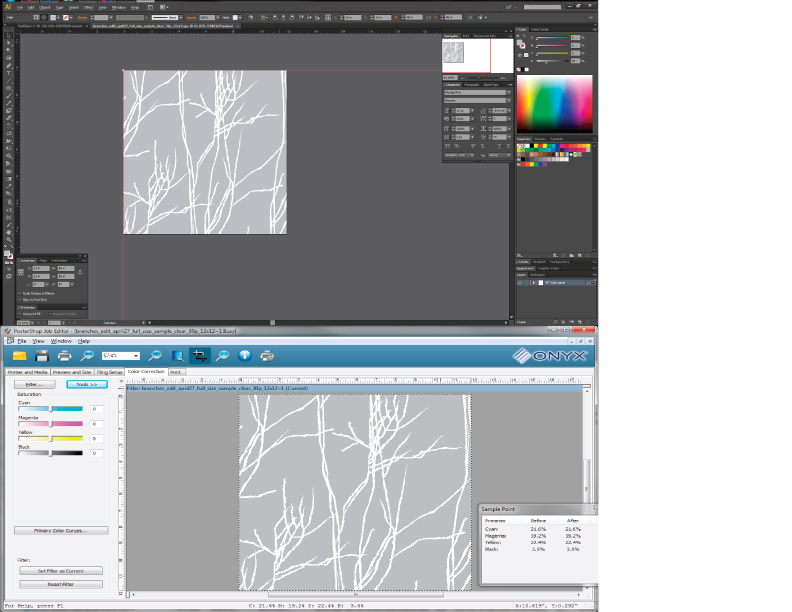
Task: Open the stroke color dropdown in control bar
Action: tap(71, 17)
